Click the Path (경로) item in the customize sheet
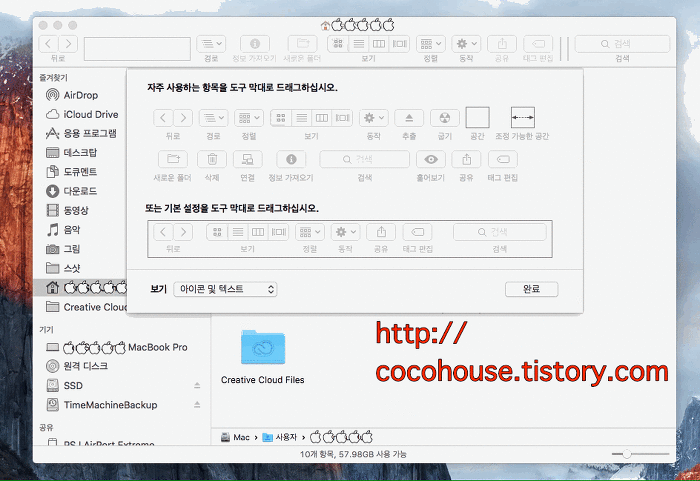The width and height of the screenshot is (700, 481). coord(213,118)
